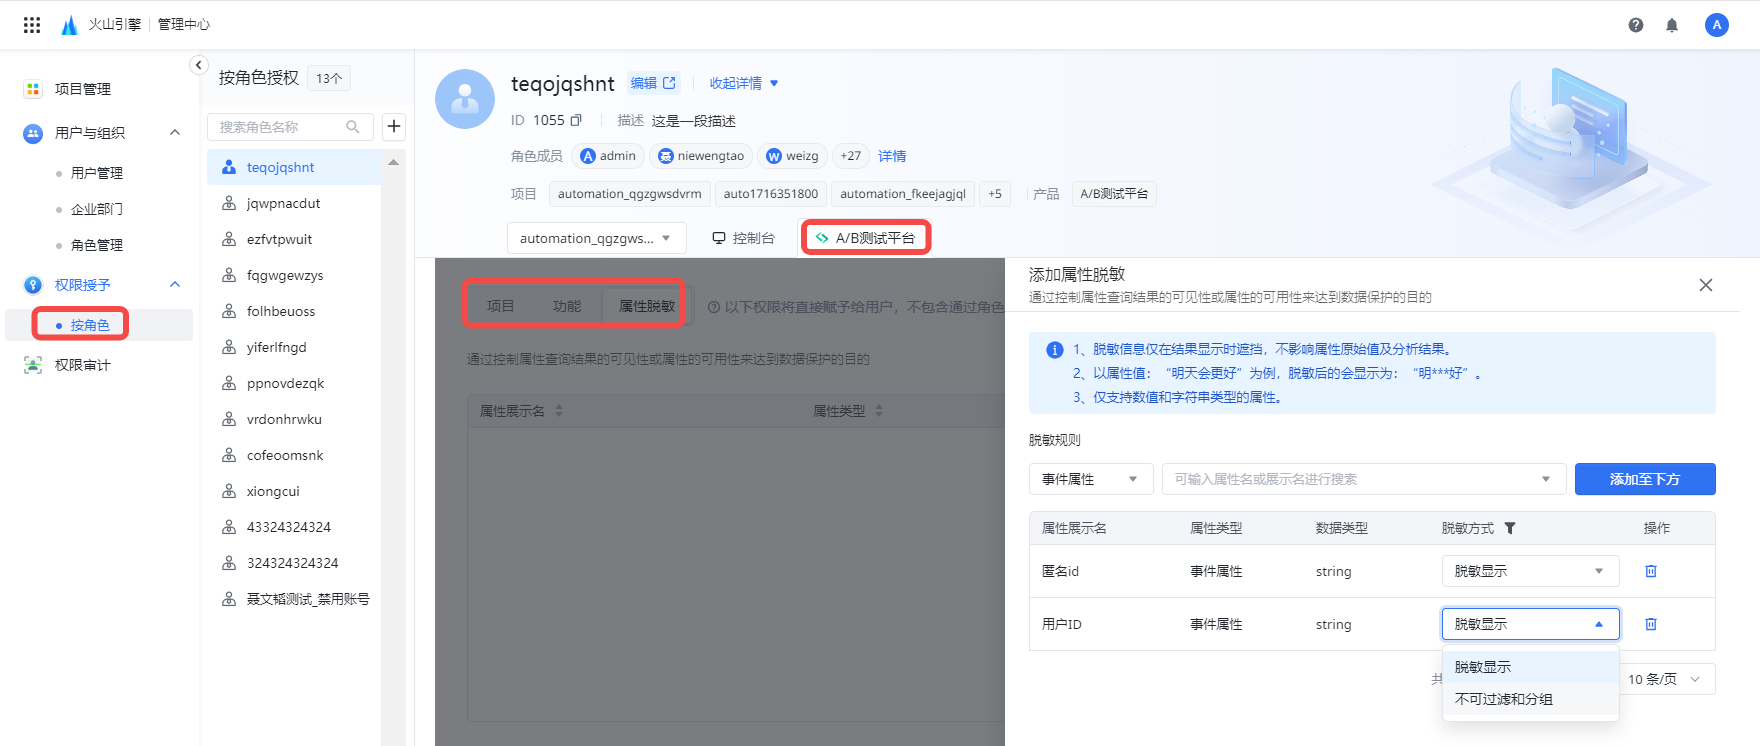
Task: Click the admin member tag
Action: point(608,156)
